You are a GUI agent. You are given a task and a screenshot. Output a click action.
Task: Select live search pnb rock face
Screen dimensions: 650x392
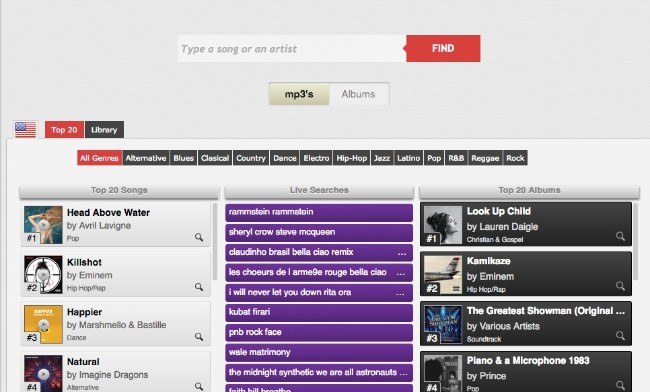click(319, 333)
